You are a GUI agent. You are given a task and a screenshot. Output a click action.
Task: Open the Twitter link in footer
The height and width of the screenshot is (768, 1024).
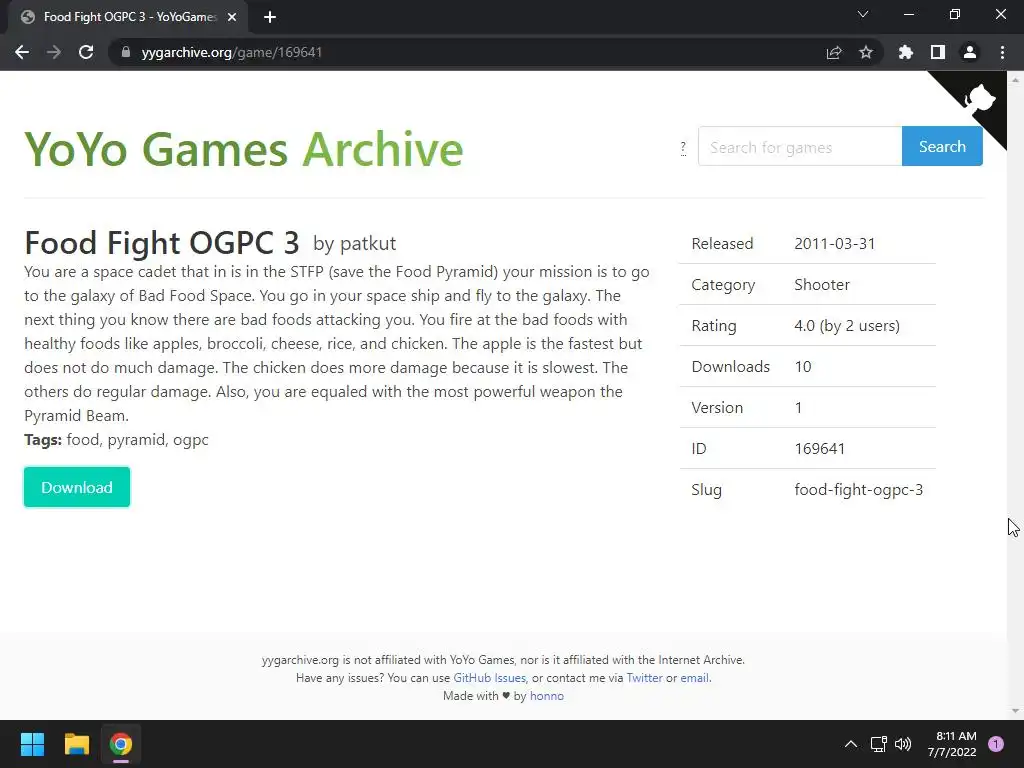coord(644,678)
